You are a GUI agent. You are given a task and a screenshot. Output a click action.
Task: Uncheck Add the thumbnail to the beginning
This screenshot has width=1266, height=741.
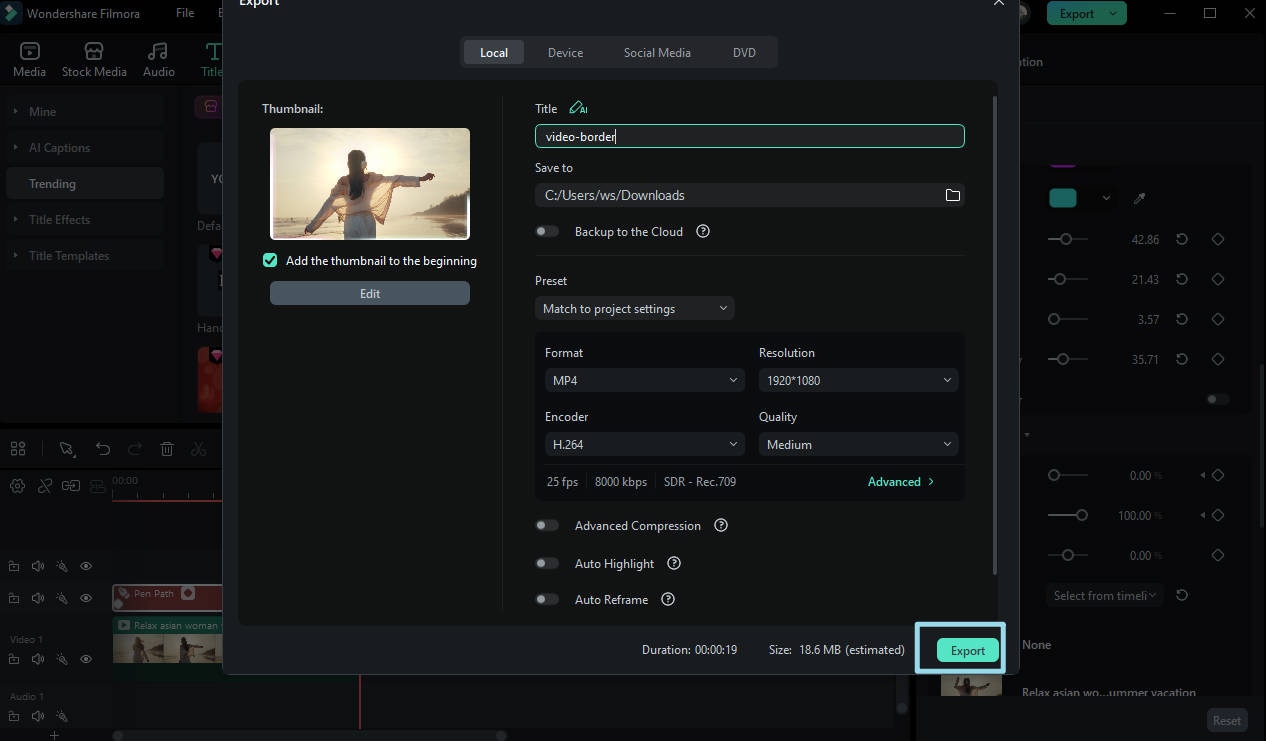[270, 260]
